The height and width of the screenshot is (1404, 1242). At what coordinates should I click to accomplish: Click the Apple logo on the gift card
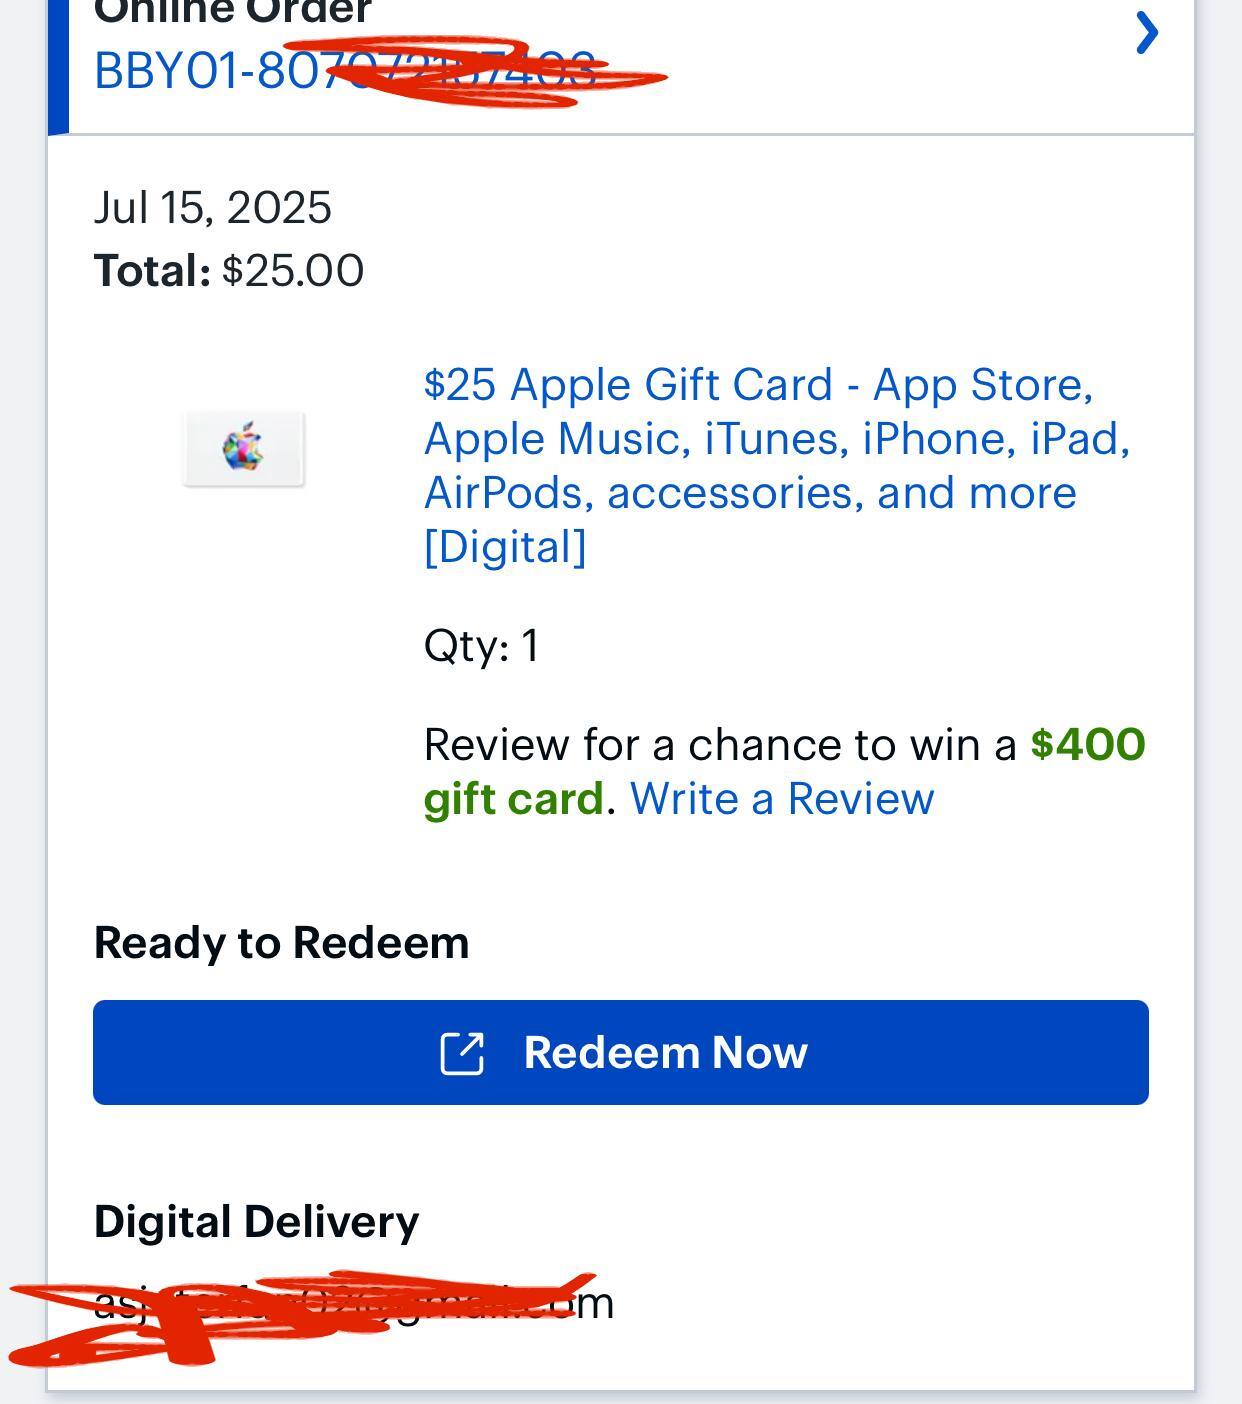point(242,450)
